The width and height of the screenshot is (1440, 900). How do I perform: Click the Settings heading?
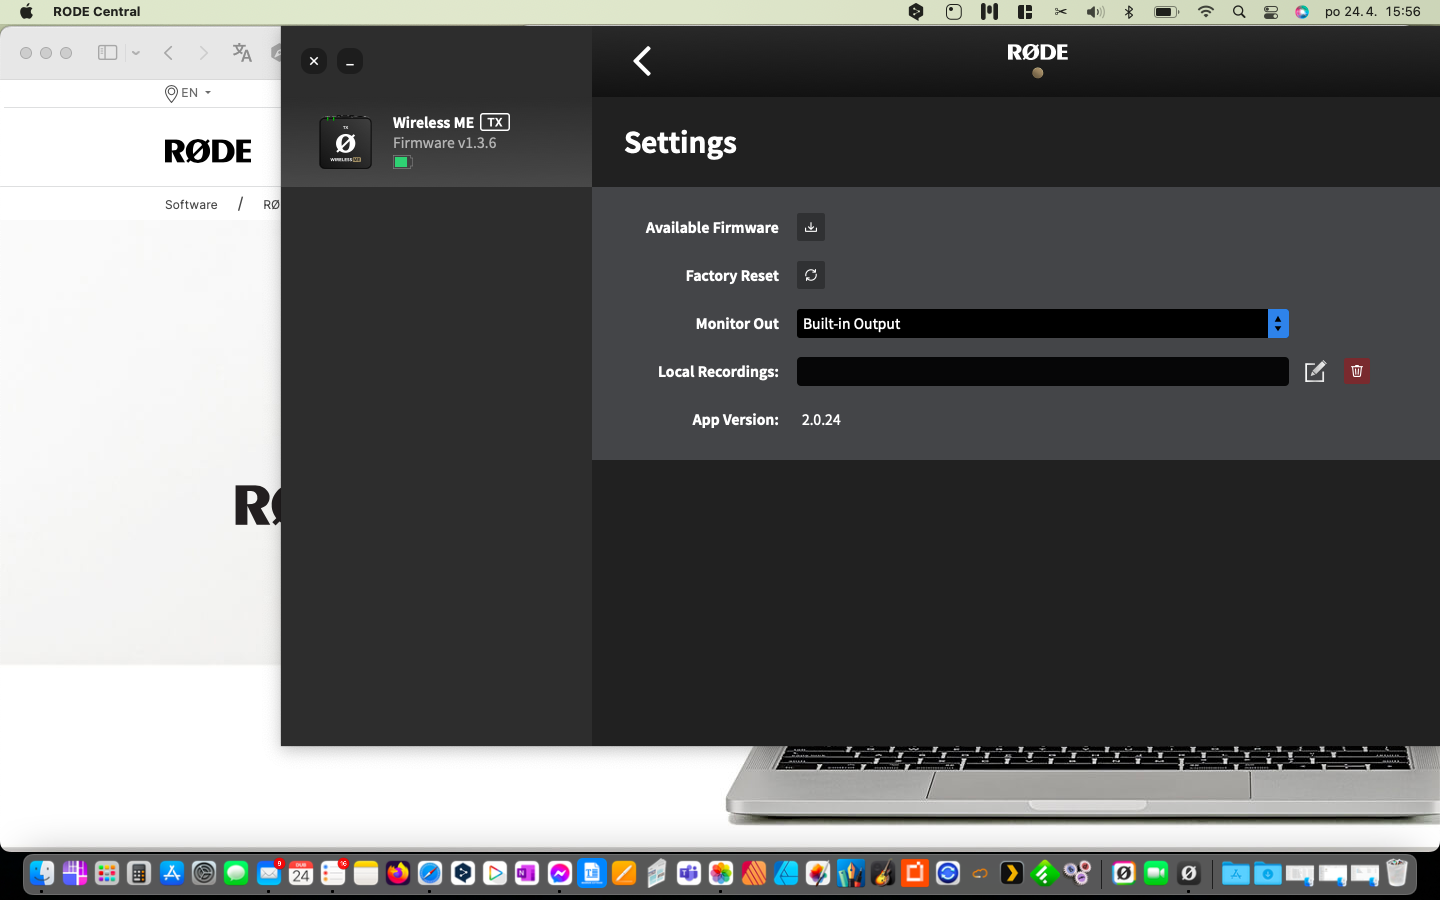pos(680,142)
